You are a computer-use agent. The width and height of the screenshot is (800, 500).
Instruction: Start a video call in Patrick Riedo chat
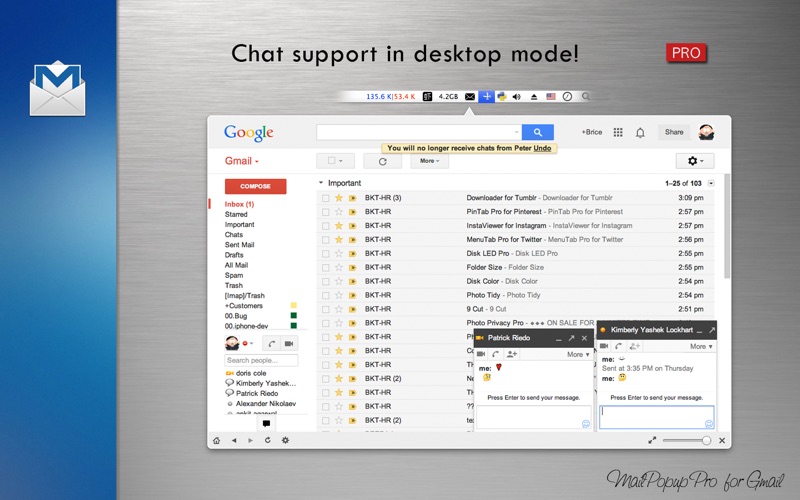pyautogui.click(x=481, y=354)
